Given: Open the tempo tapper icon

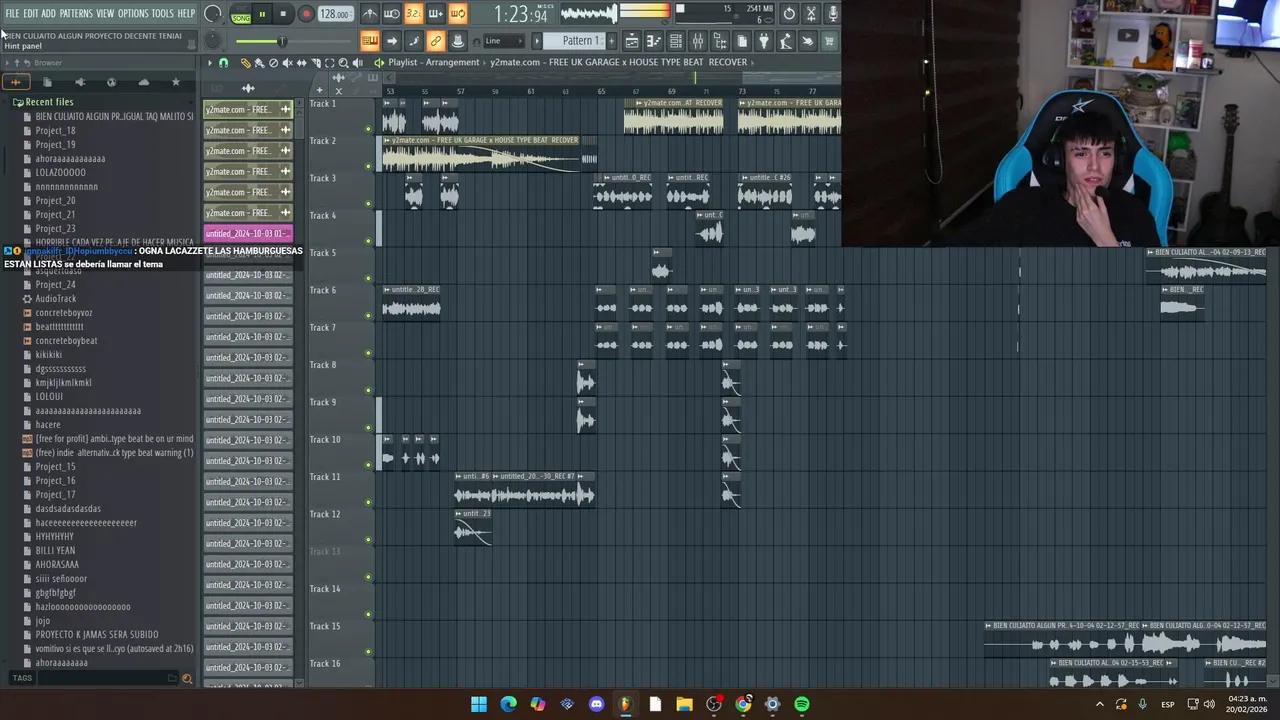Looking at the screenshot, I should (x=786, y=41).
